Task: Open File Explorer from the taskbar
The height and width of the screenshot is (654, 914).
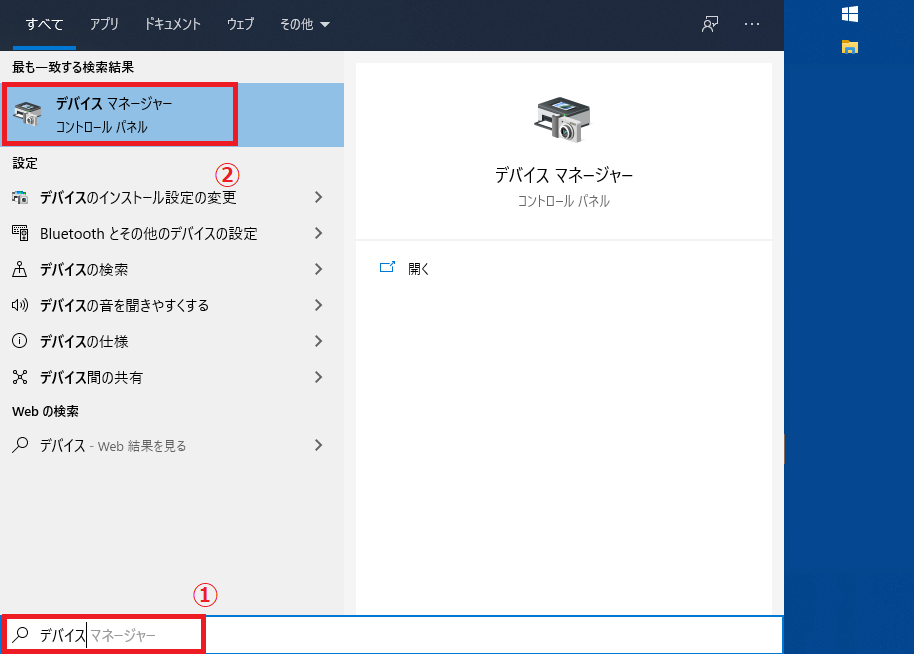Action: point(850,47)
